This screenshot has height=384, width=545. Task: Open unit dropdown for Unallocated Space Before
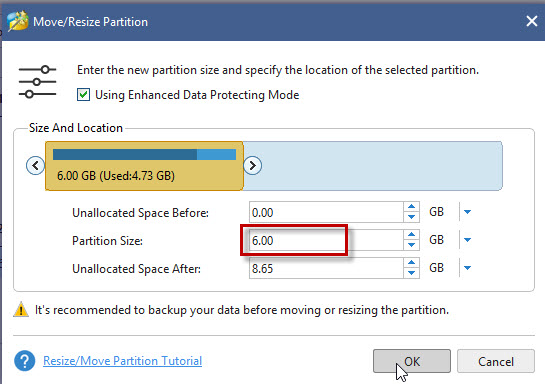pos(467,212)
